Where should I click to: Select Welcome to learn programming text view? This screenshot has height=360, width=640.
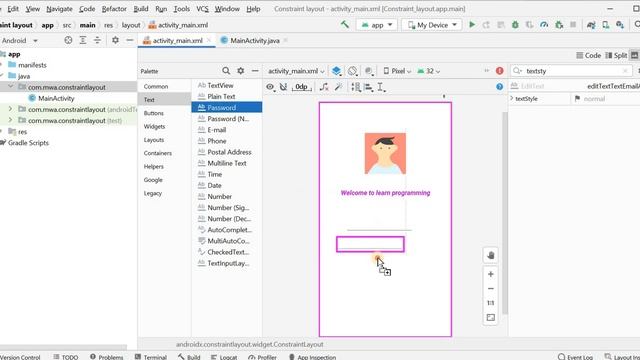pos(385,193)
